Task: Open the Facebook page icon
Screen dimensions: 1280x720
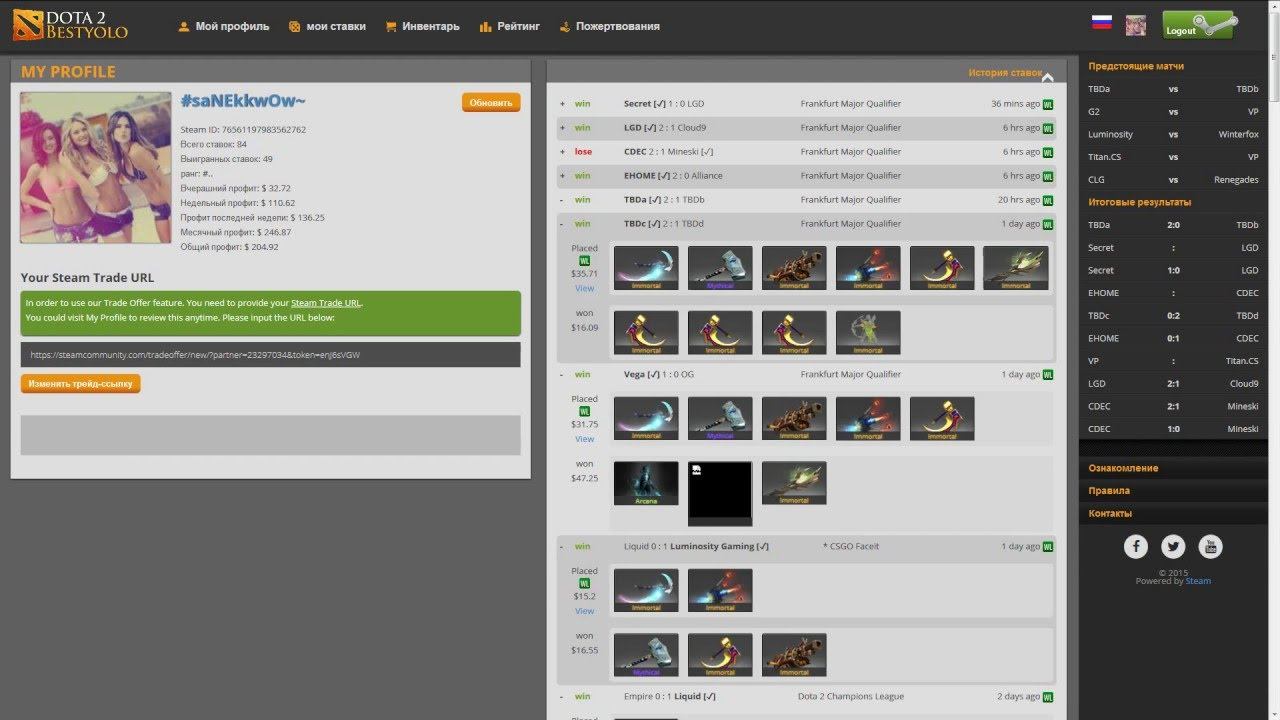Action: (x=1136, y=546)
